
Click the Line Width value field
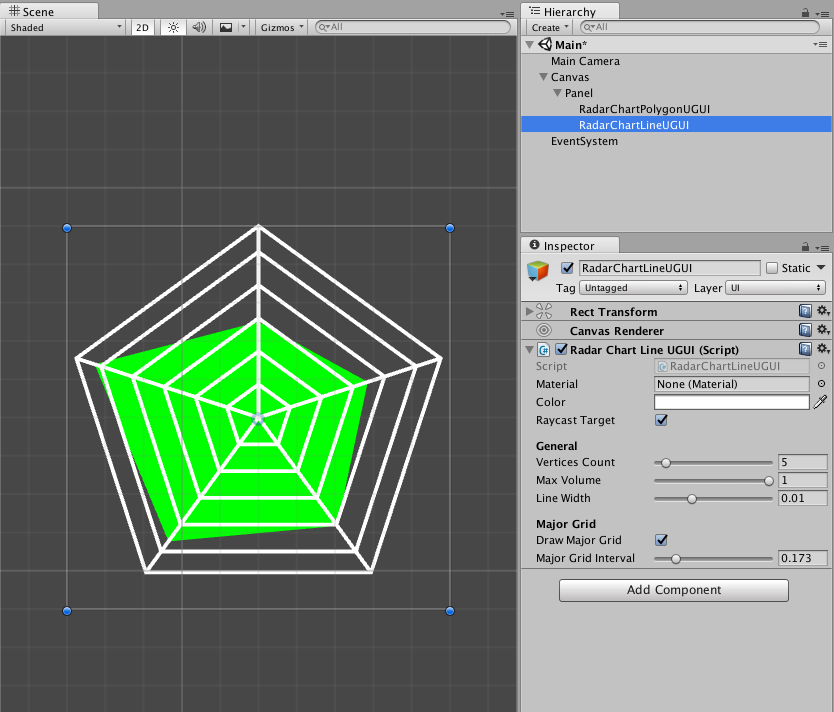coord(803,498)
